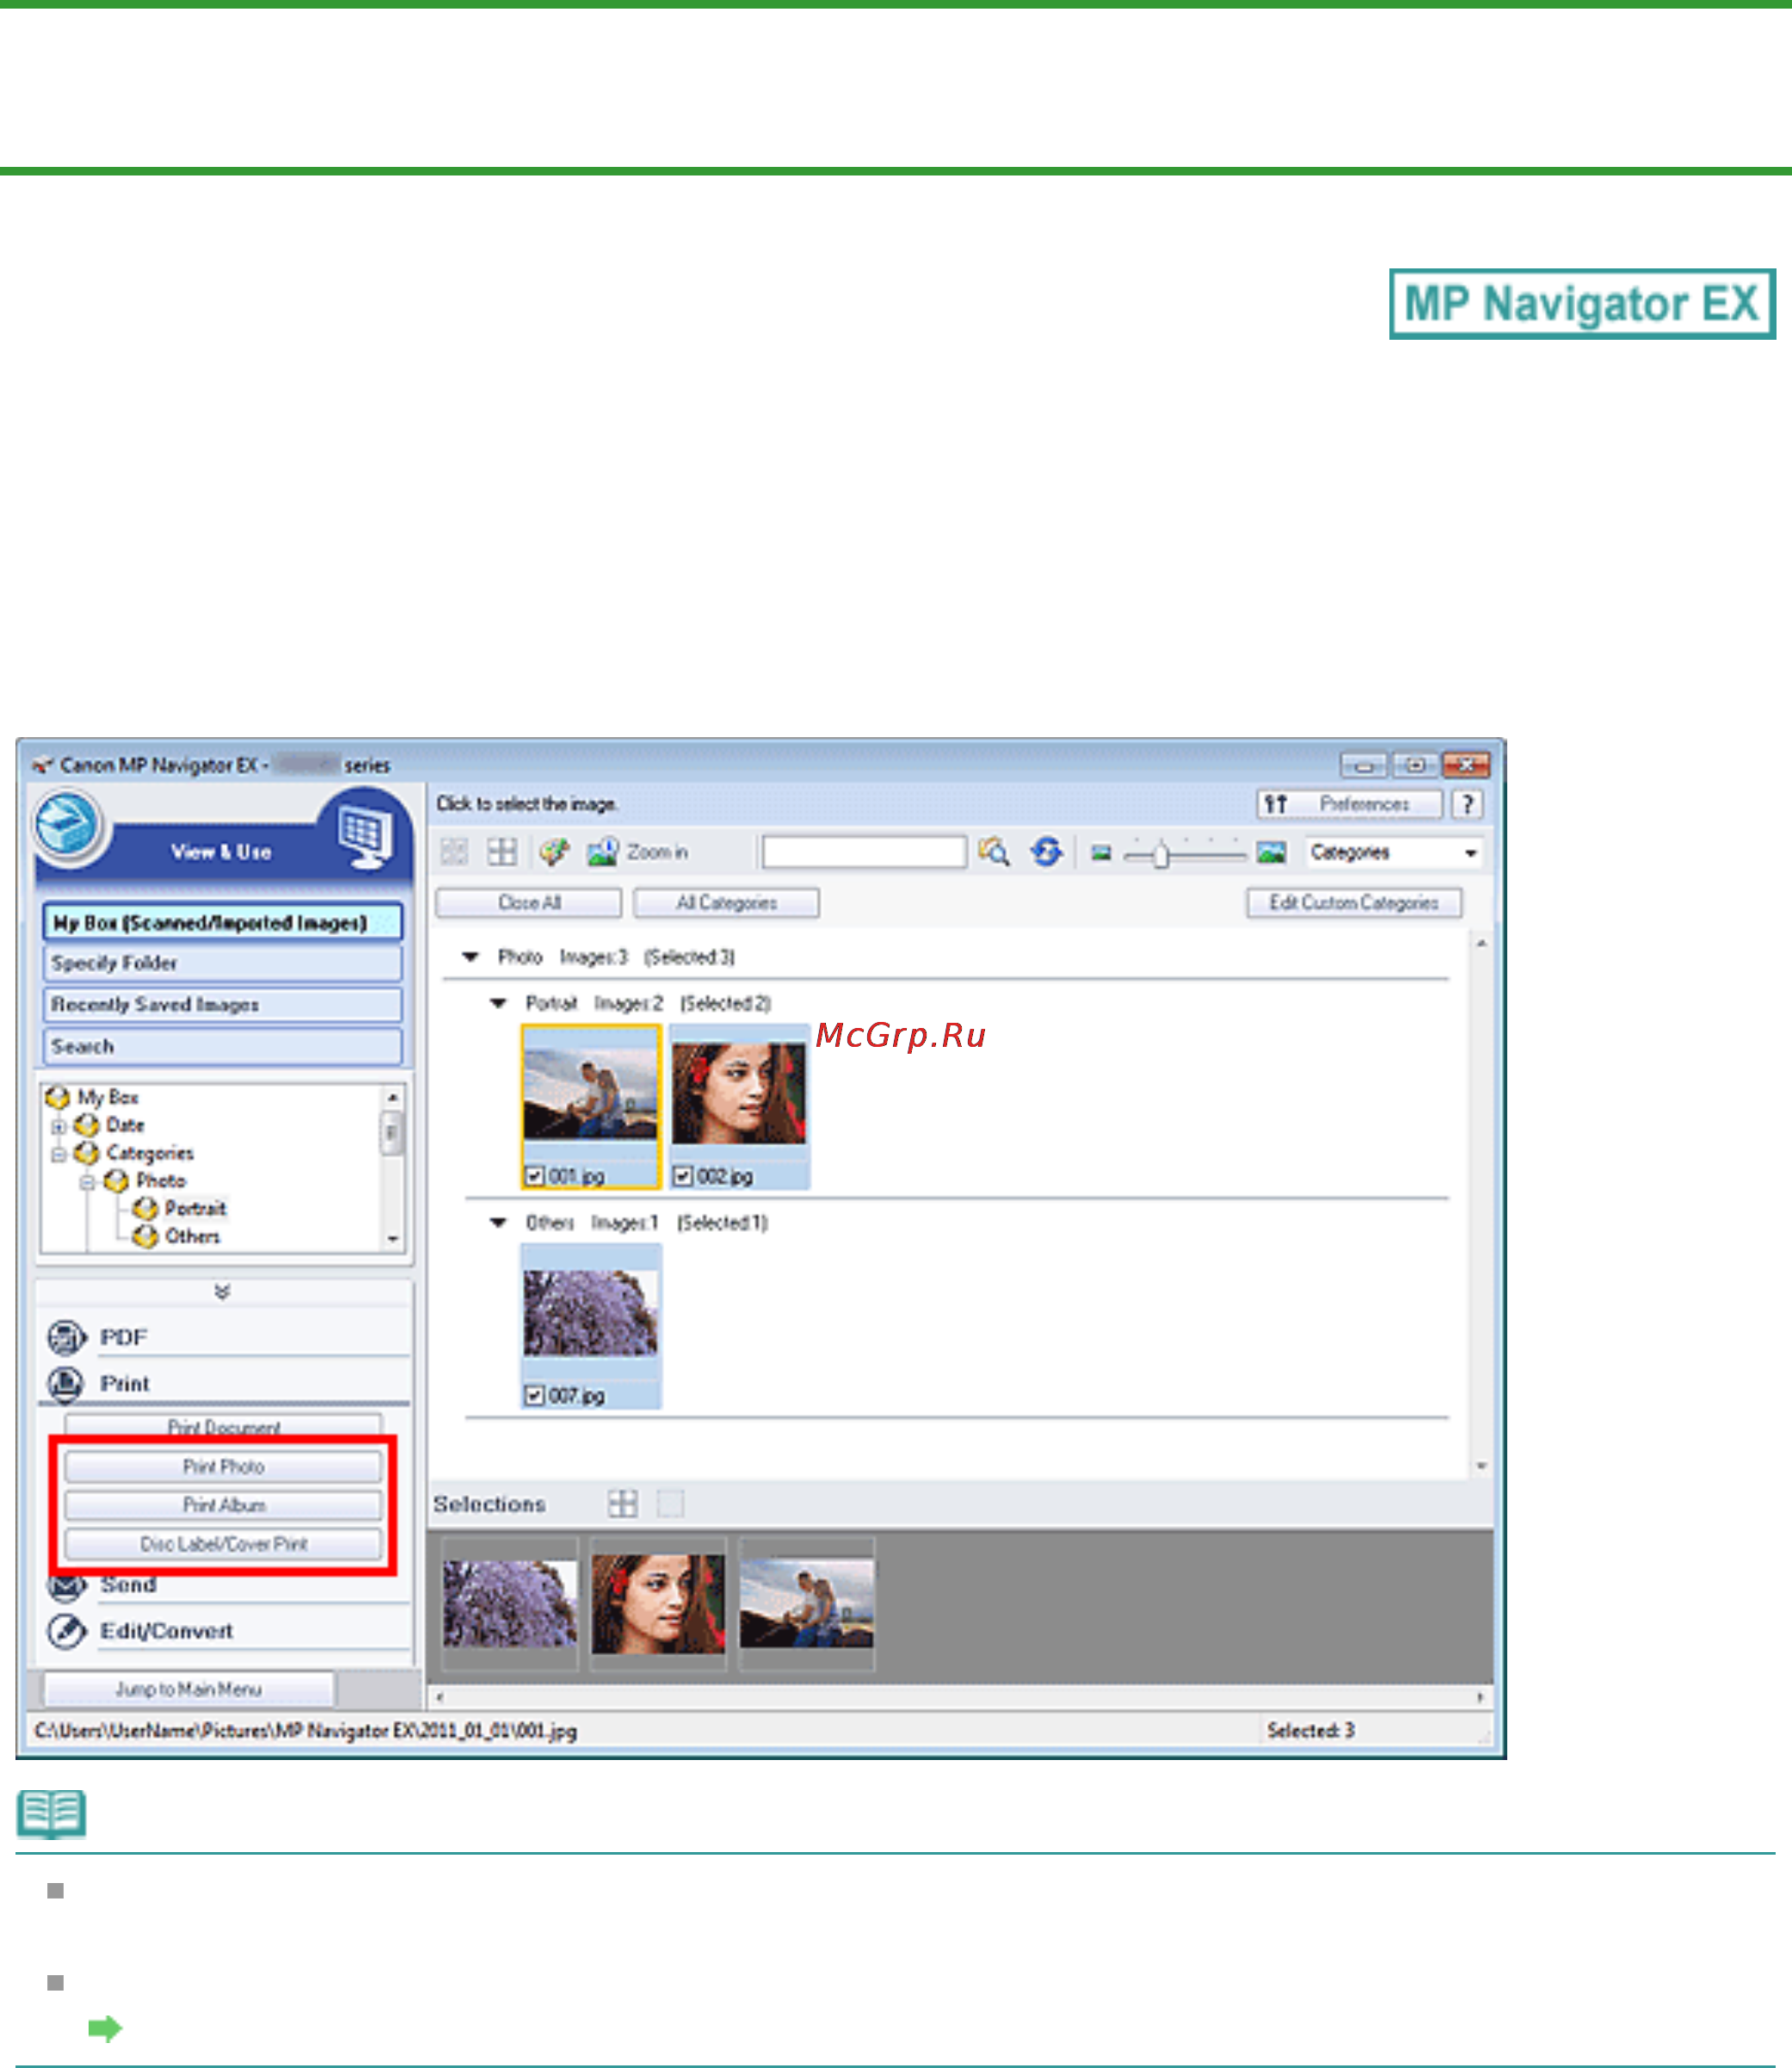Click the Print Album button
Image resolution: width=1792 pixels, height=2068 pixels.
(223, 1505)
